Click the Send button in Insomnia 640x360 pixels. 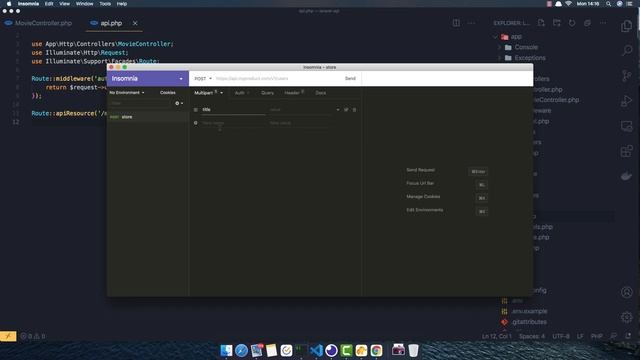[x=350, y=78]
